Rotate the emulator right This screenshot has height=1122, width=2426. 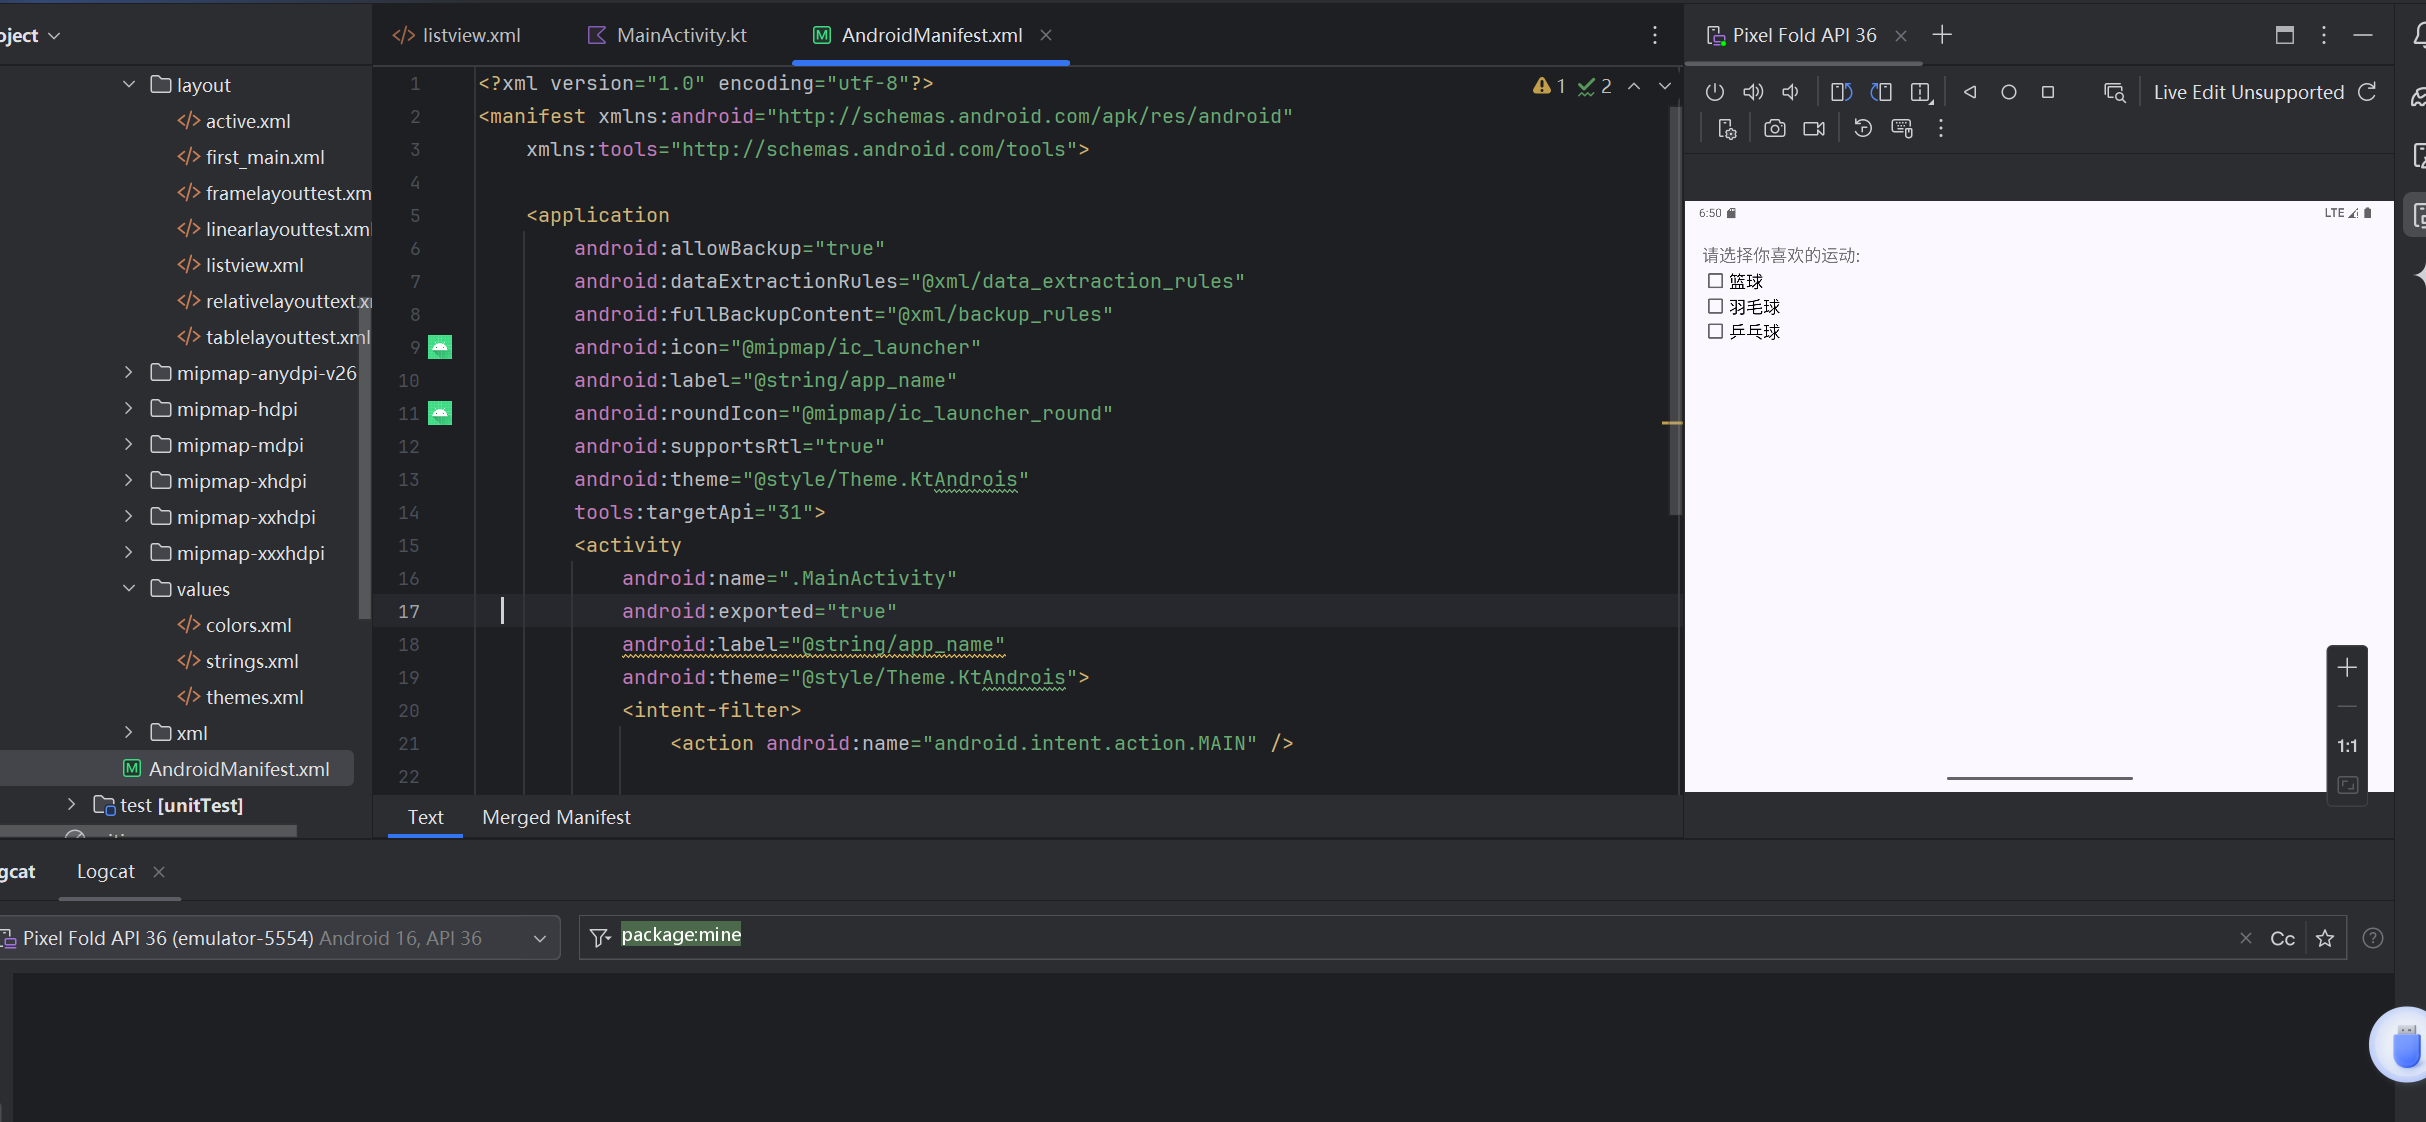click(x=1881, y=92)
